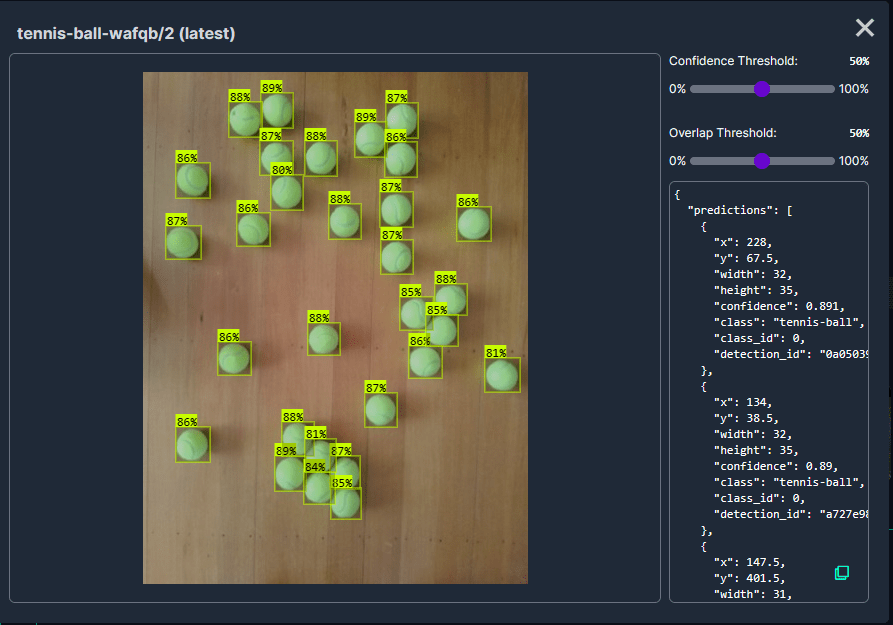
Task: Click the Overlap Threshold slider handle
Action: click(x=761, y=161)
